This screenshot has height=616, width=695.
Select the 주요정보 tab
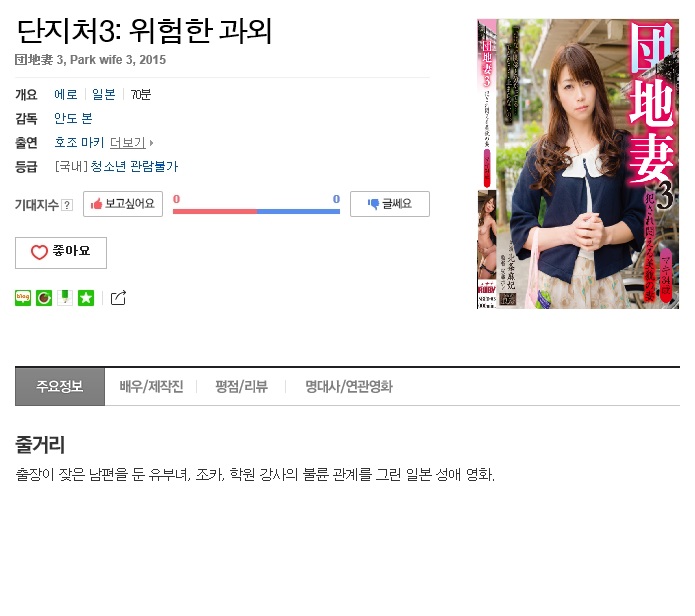pos(60,386)
